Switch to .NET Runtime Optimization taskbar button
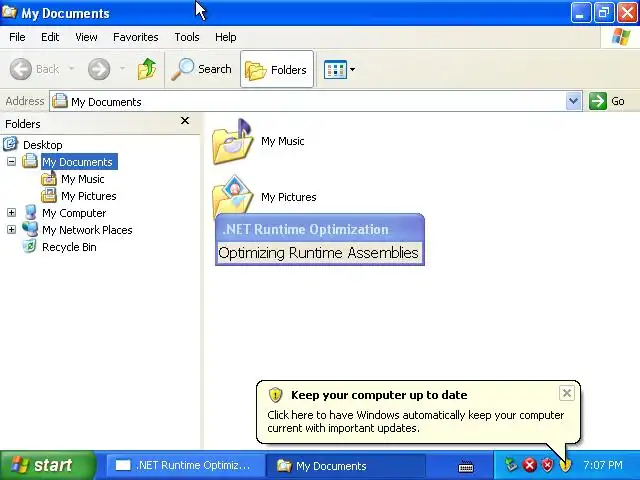Screen dimensions: 640x480 (185, 465)
